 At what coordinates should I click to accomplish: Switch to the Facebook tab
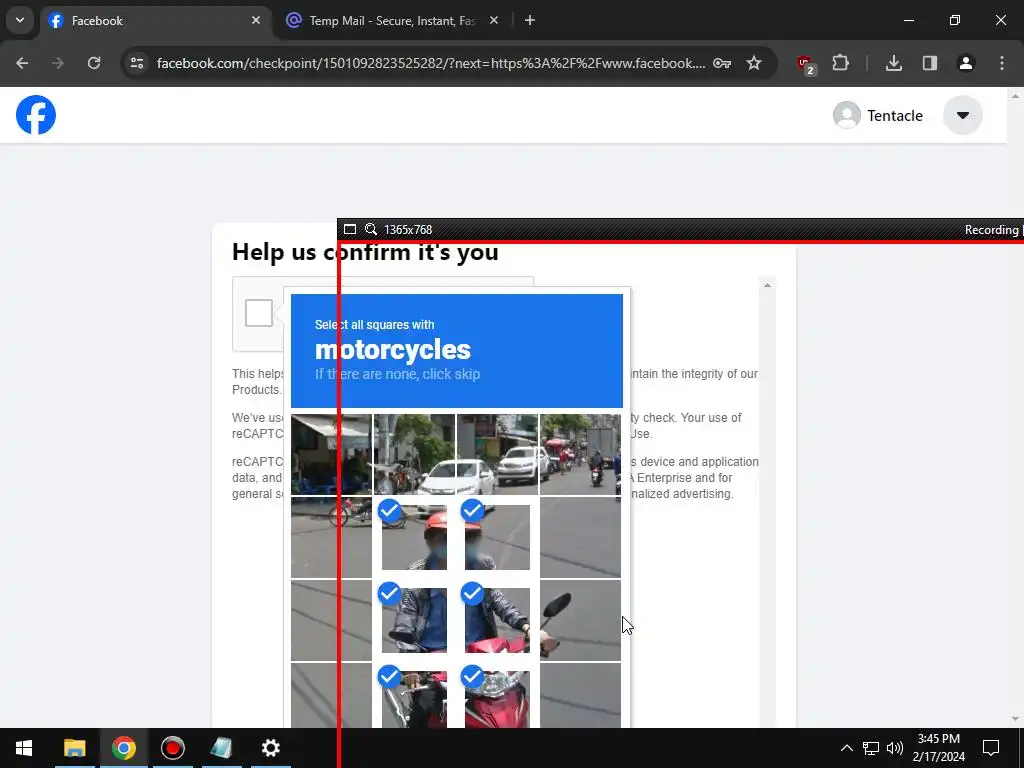coord(155,21)
